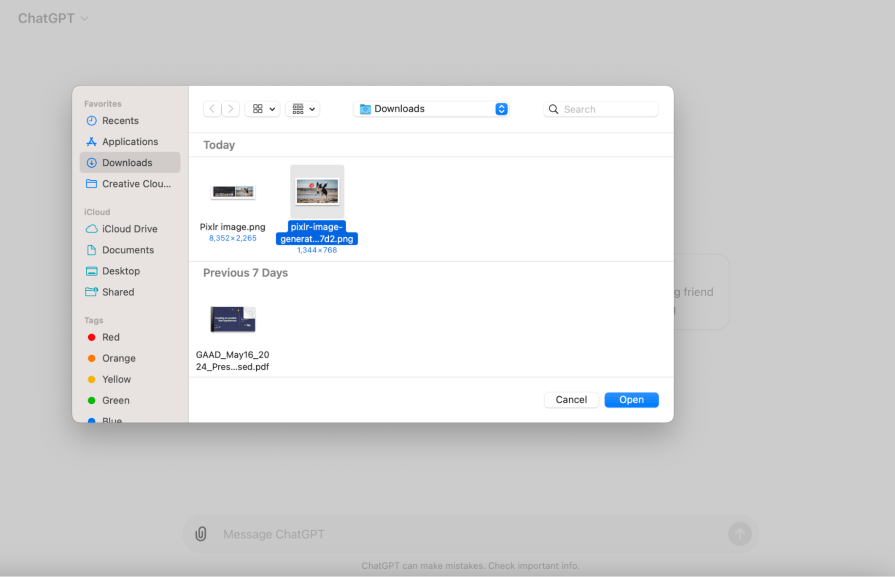Click the Cancel button

click(571, 399)
